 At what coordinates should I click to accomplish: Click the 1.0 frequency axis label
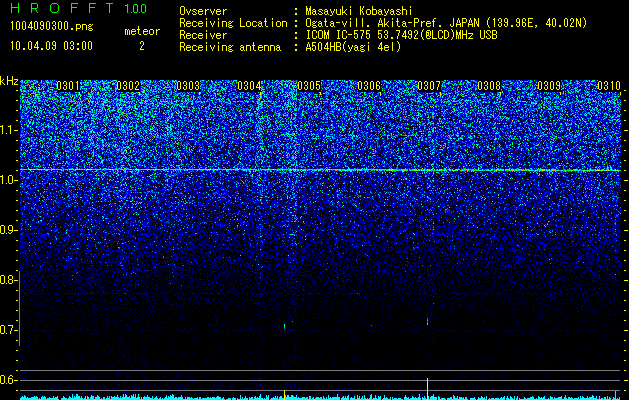pyautogui.click(x=8, y=181)
